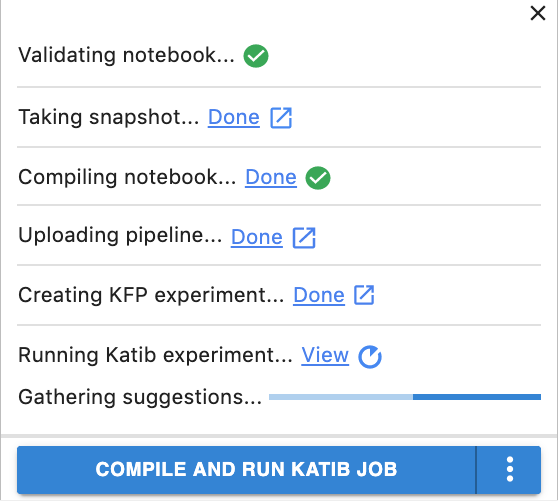Image resolution: width=558 pixels, height=501 pixels.
Task: Click the external link icon beside Creating KFP experiment
Action: pyautogui.click(x=364, y=295)
